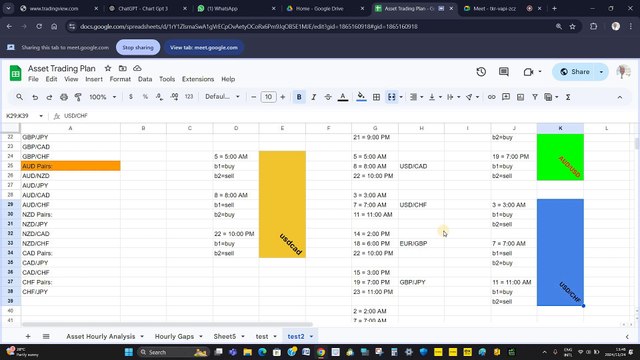640x360 pixels.
Task: Open the Insert menu
Action: tap(94, 79)
